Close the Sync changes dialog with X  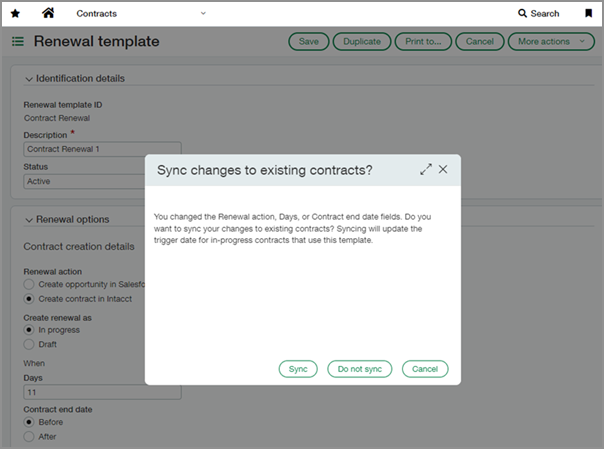point(443,170)
